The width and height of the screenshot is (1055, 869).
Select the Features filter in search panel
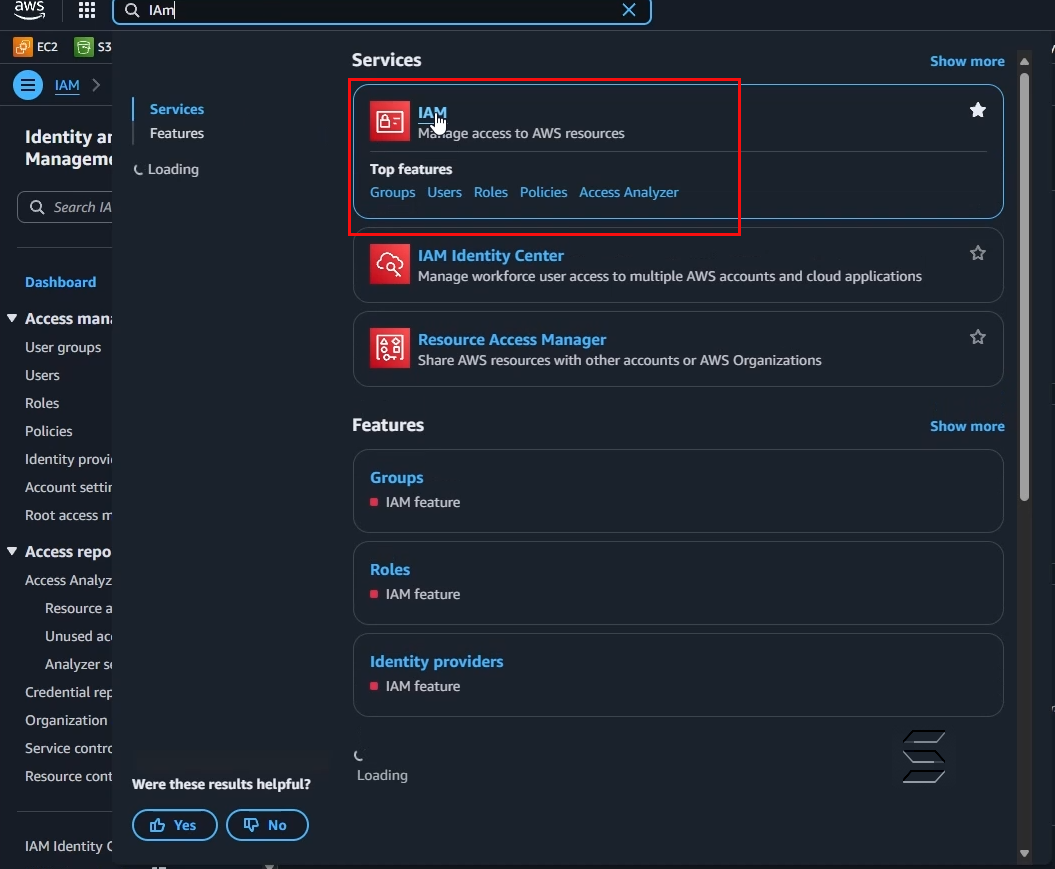click(176, 133)
